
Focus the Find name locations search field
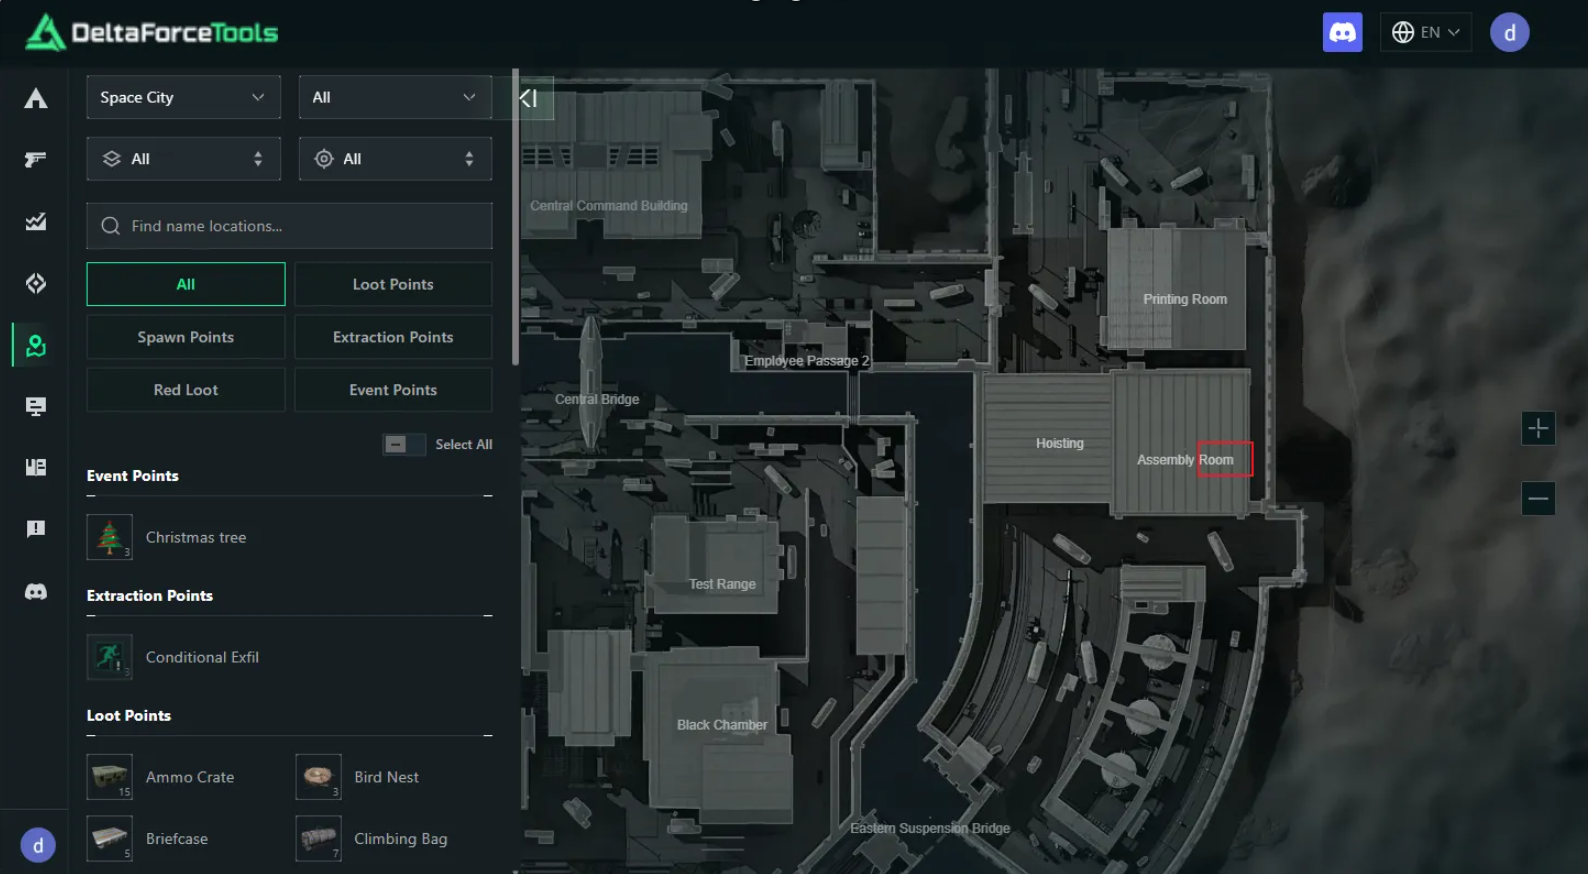coord(289,227)
